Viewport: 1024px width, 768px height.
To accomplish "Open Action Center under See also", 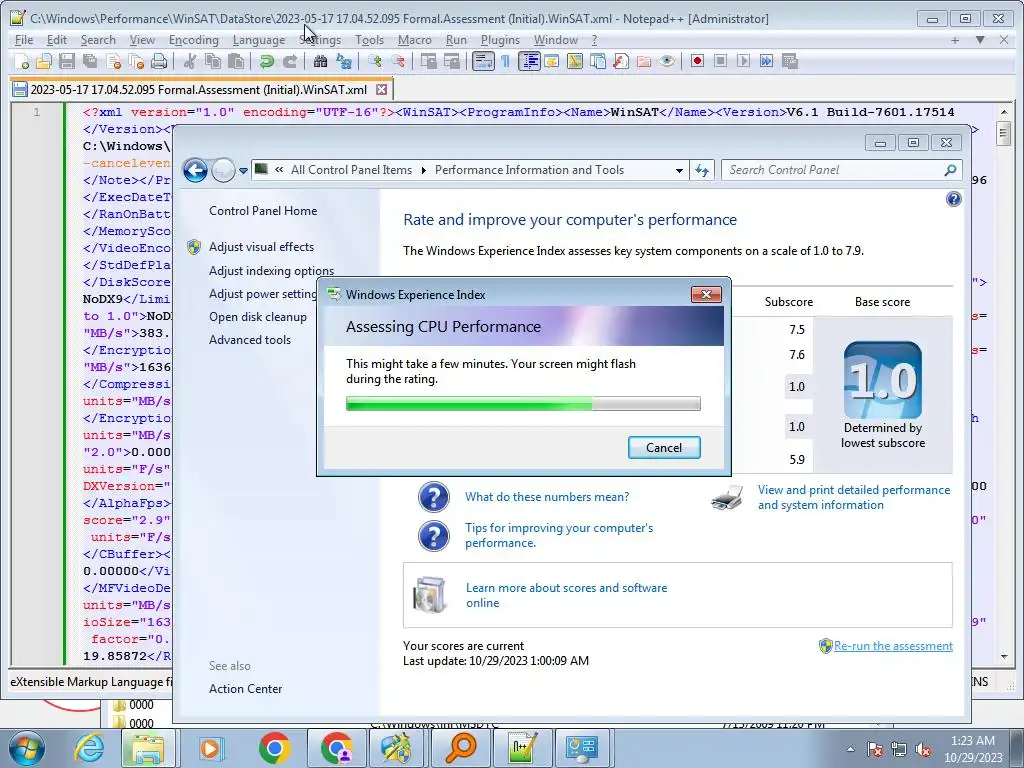I will pyautogui.click(x=246, y=688).
